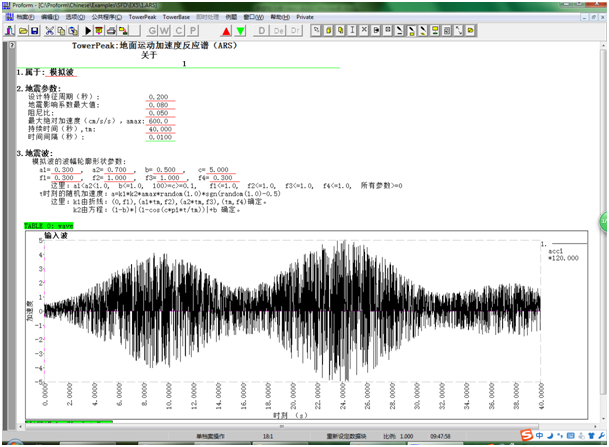The width and height of the screenshot is (609, 447).
Task: Click the yellow box over green bar icon
Action: tap(435, 30)
